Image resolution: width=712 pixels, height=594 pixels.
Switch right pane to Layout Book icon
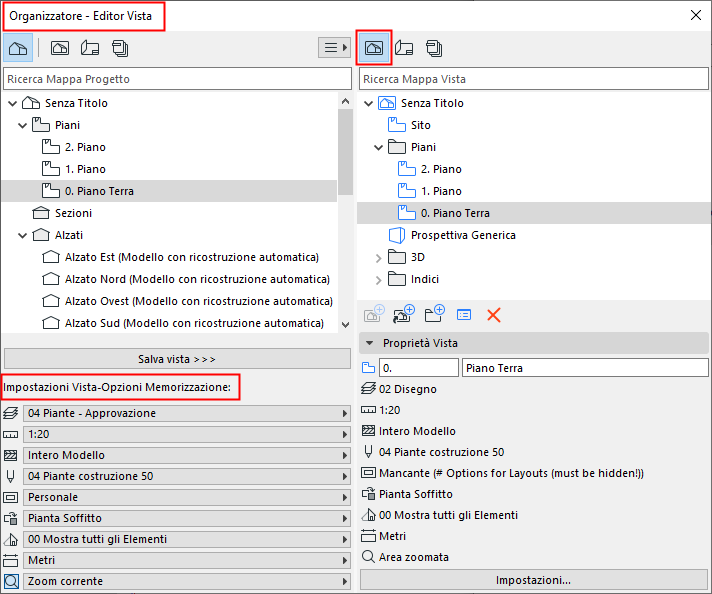click(x=404, y=48)
